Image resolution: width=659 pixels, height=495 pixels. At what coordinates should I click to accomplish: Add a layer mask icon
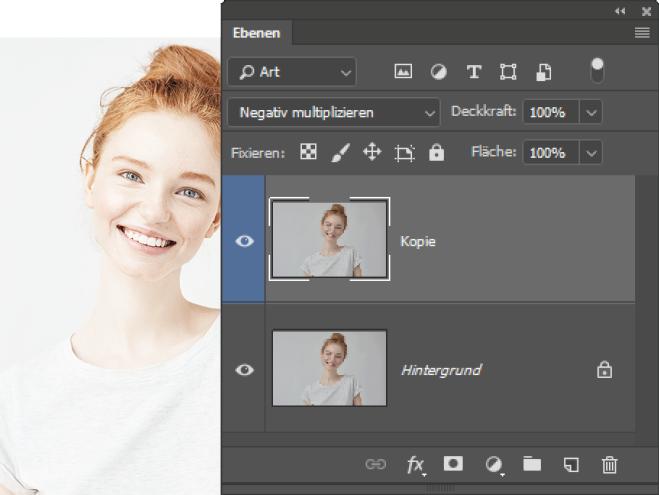pos(453,464)
